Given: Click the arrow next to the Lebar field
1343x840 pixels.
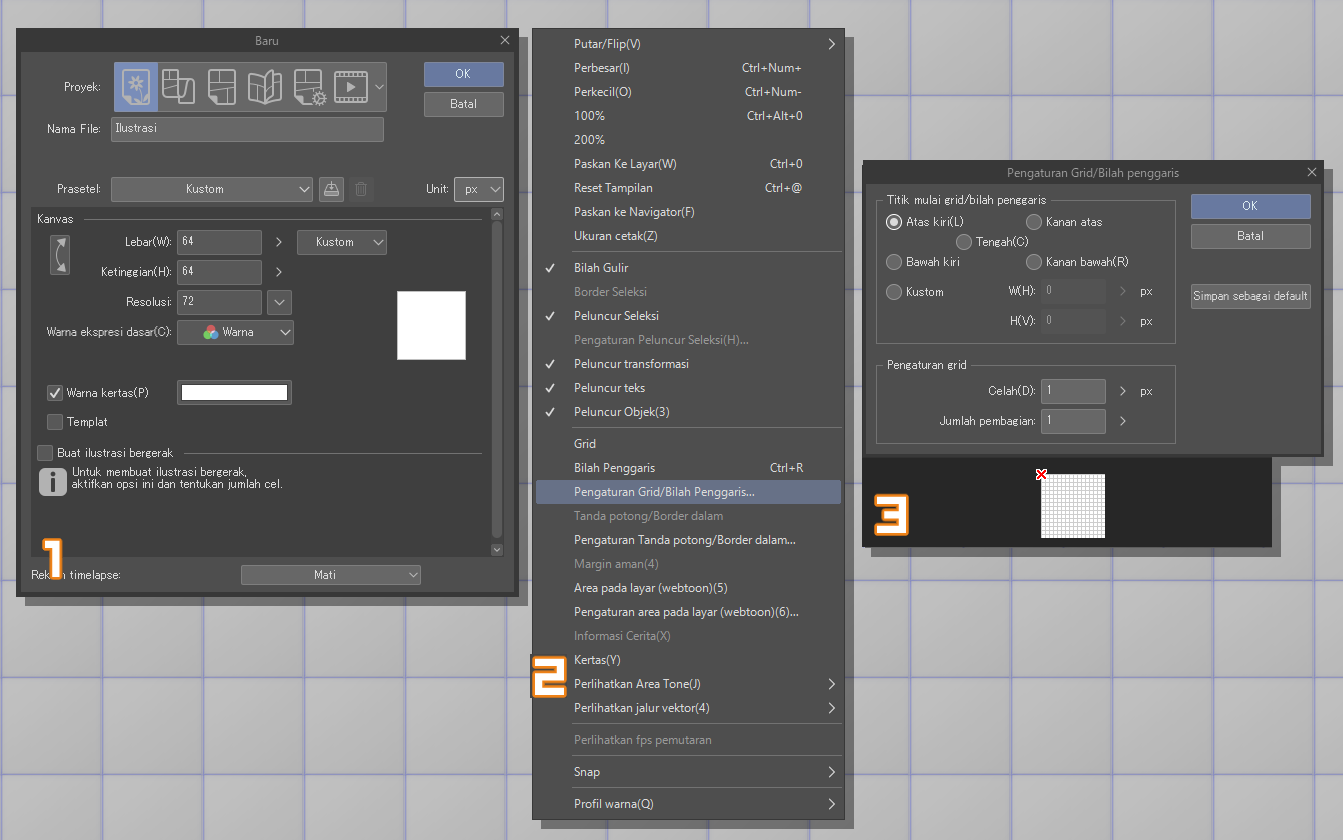Looking at the screenshot, I should 279,242.
